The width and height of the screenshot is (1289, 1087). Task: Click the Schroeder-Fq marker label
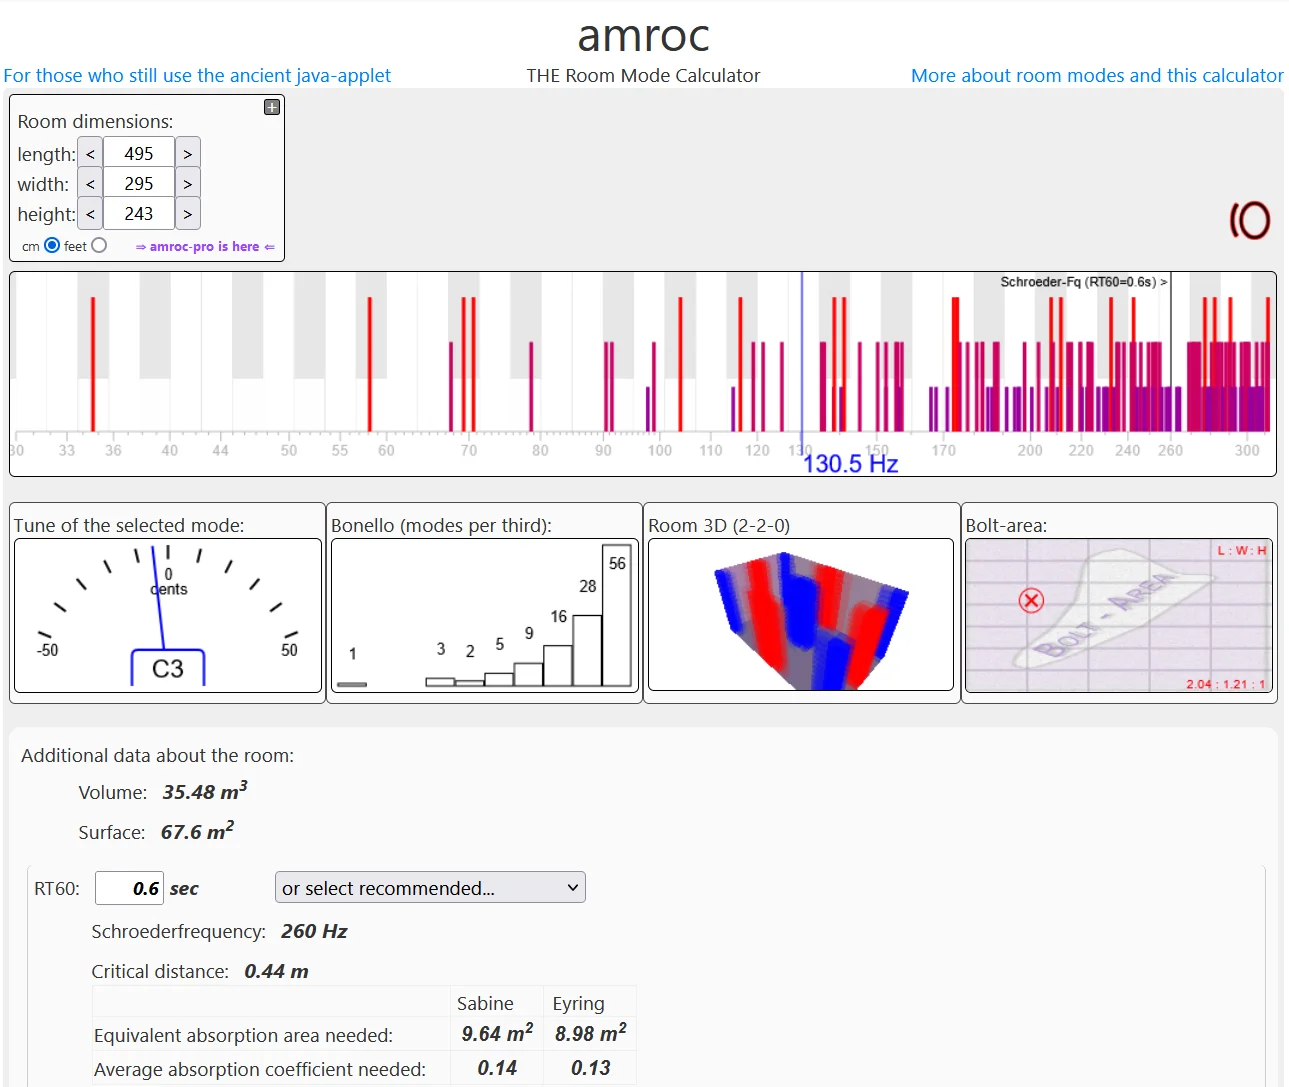tap(1084, 282)
